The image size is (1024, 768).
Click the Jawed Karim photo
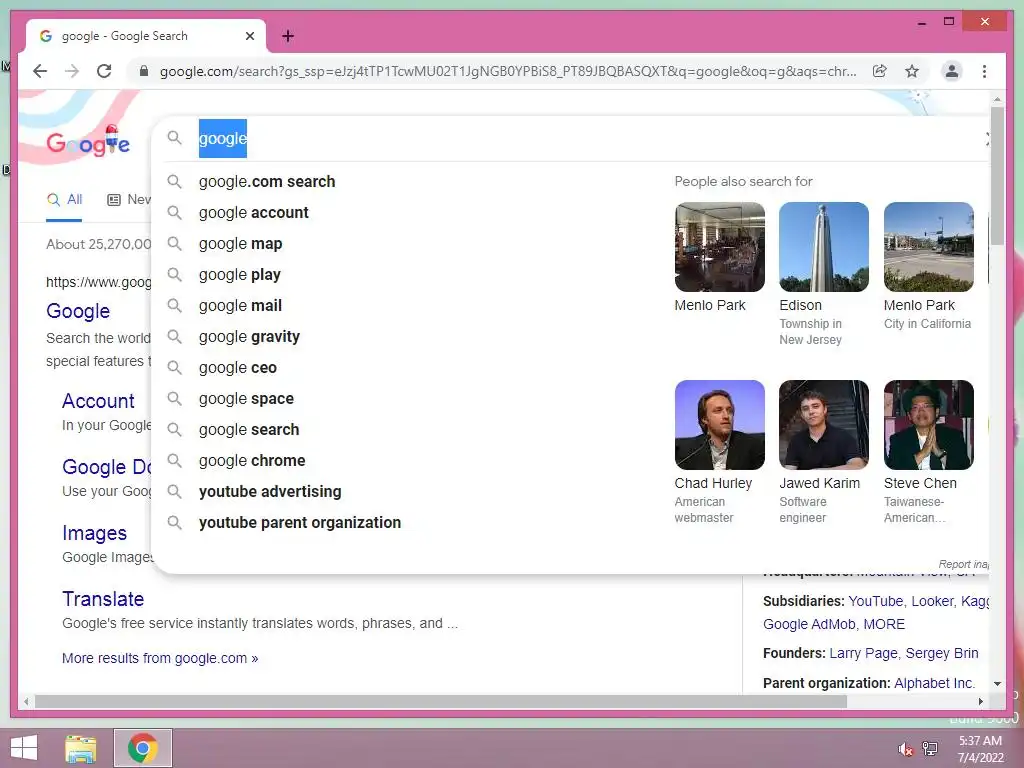click(x=824, y=424)
